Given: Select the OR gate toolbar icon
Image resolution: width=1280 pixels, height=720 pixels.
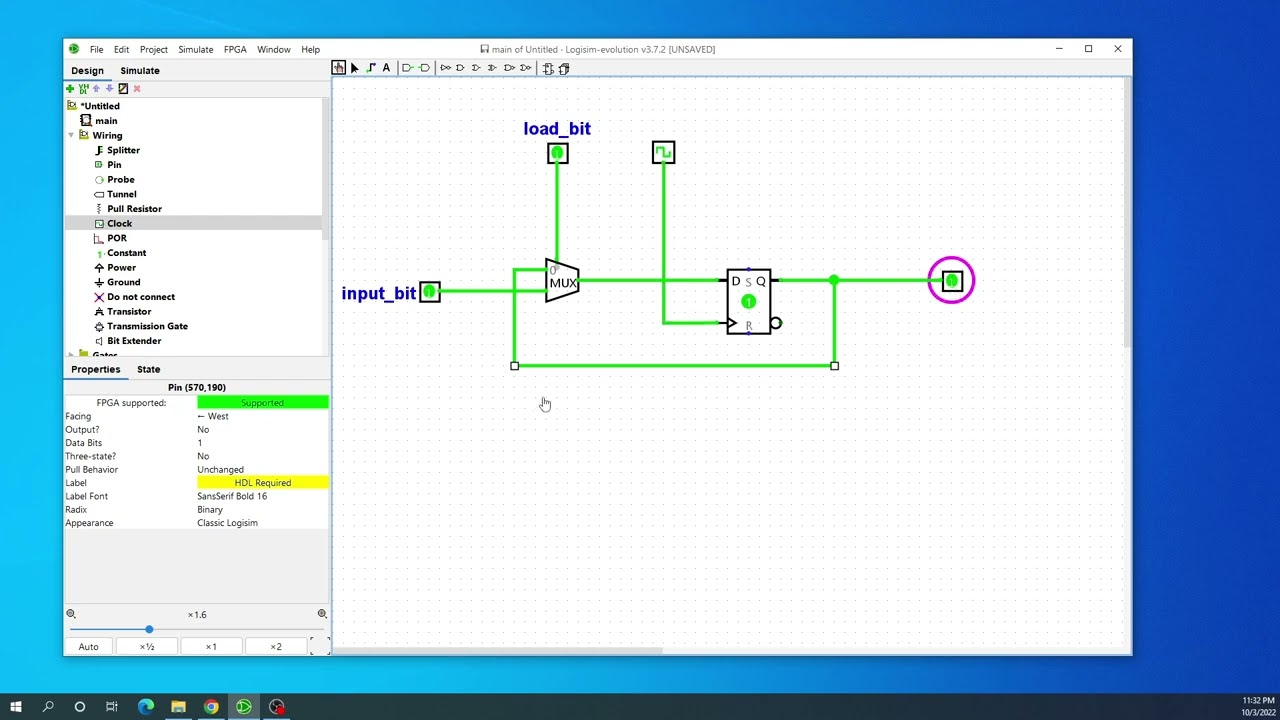Looking at the screenshot, I should click(x=476, y=68).
